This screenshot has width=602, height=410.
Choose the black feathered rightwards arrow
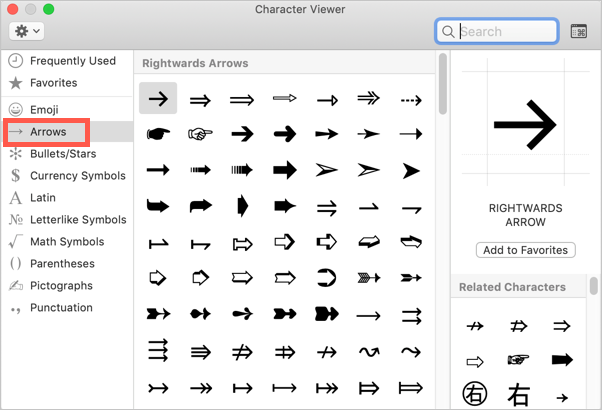click(x=411, y=278)
